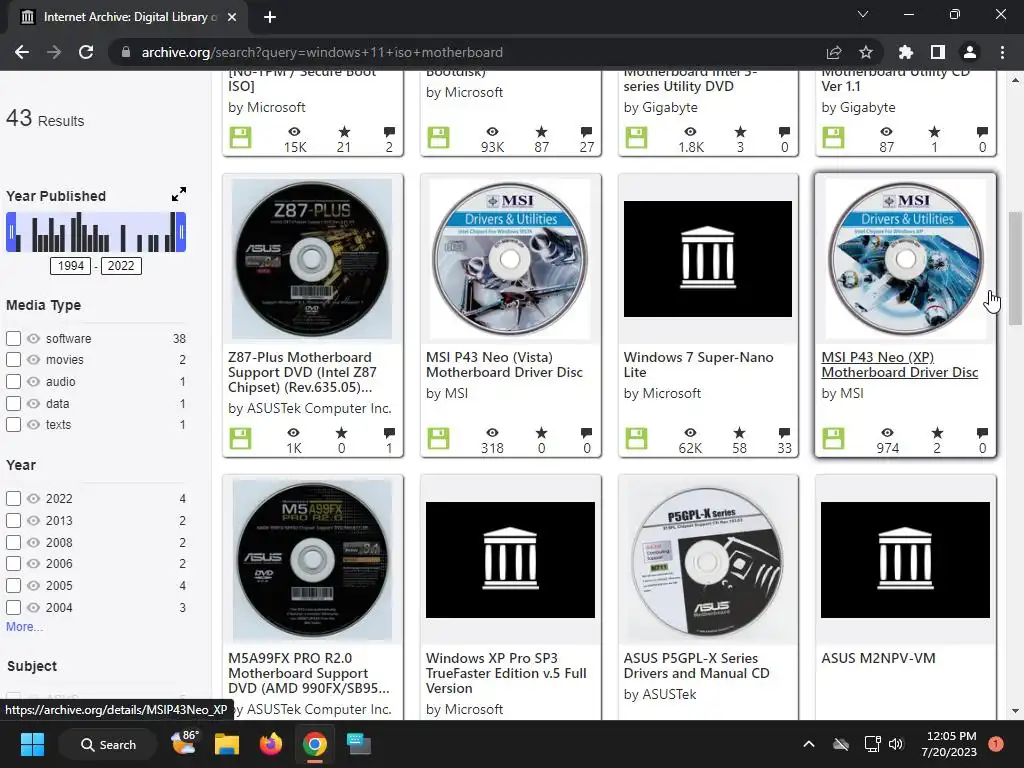Click the Year Published histogram bars
The image size is (1024, 768).
pyautogui.click(x=96, y=232)
